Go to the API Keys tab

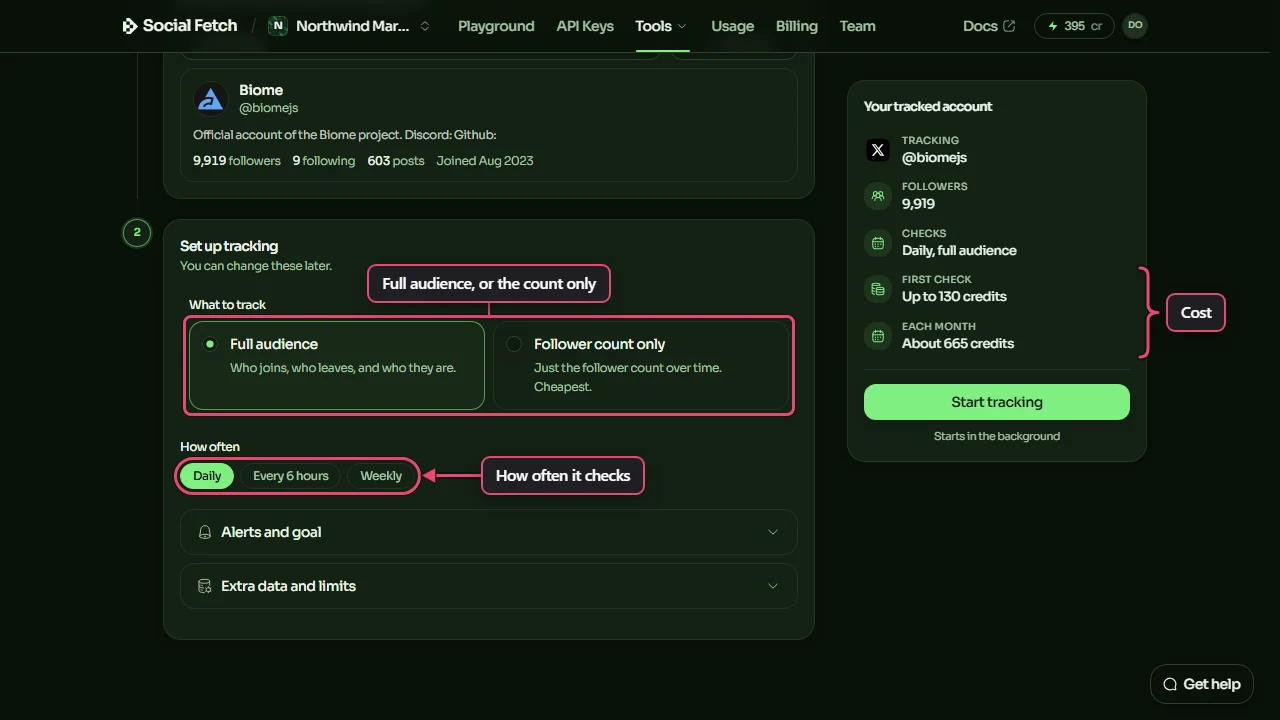pyautogui.click(x=585, y=26)
